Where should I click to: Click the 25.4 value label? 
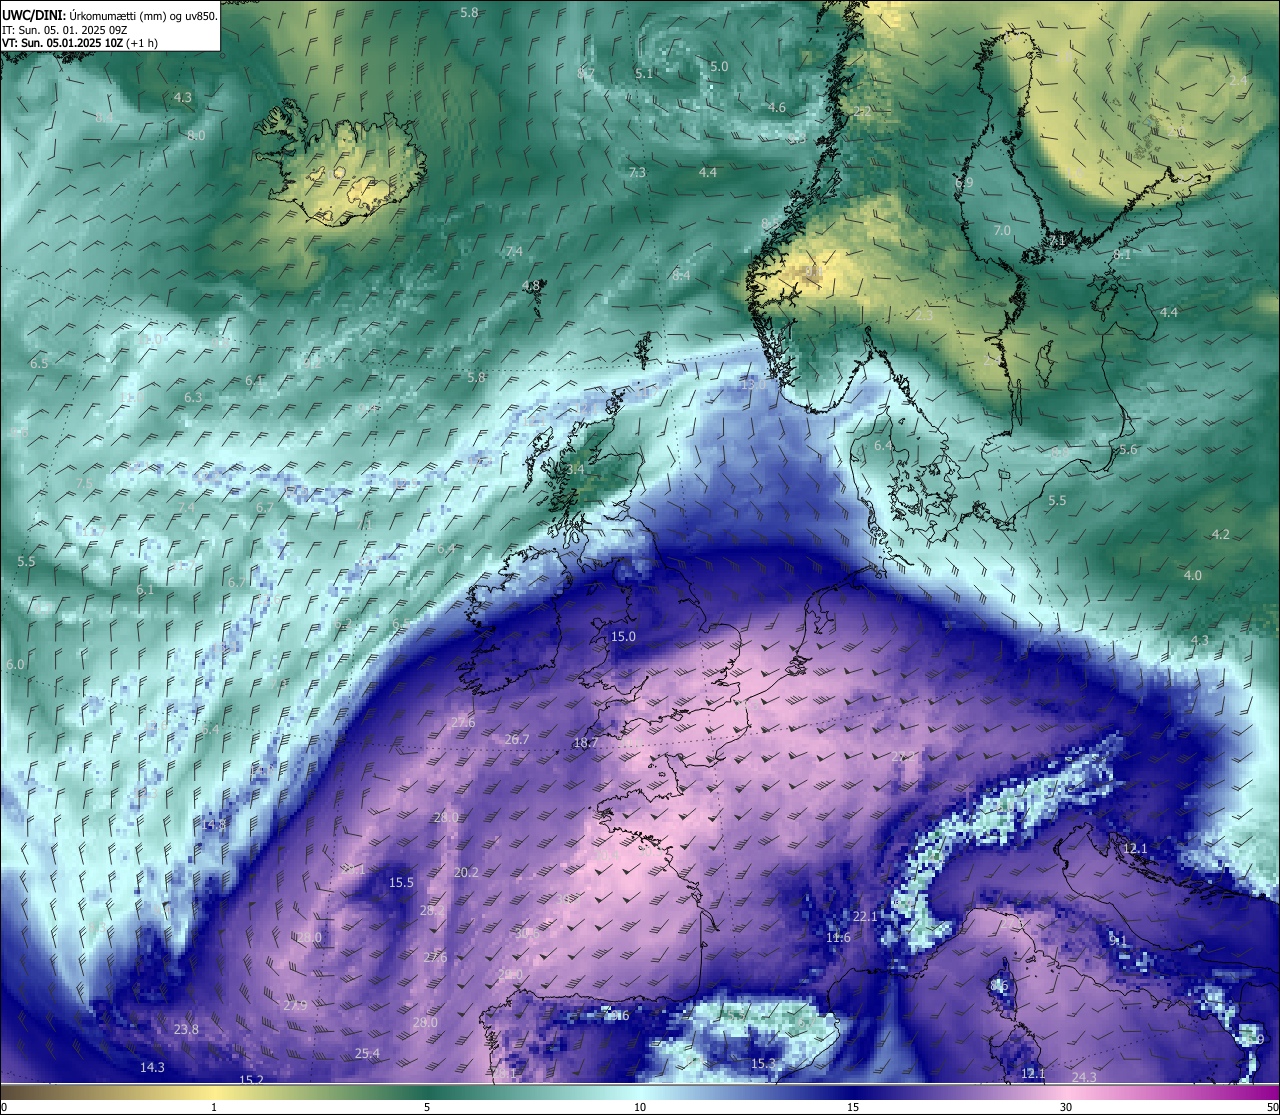tap(367, 1053)
